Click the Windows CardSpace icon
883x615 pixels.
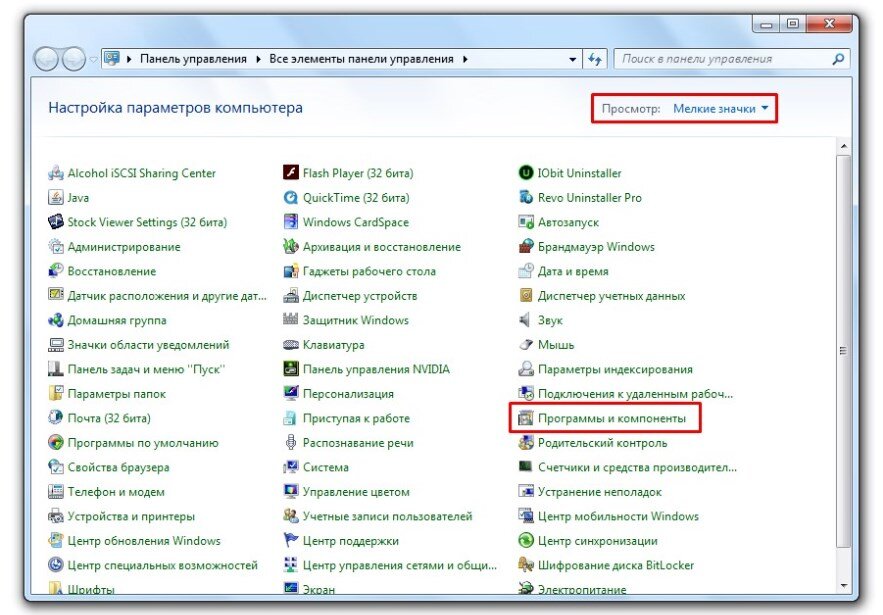pos(291,222)
